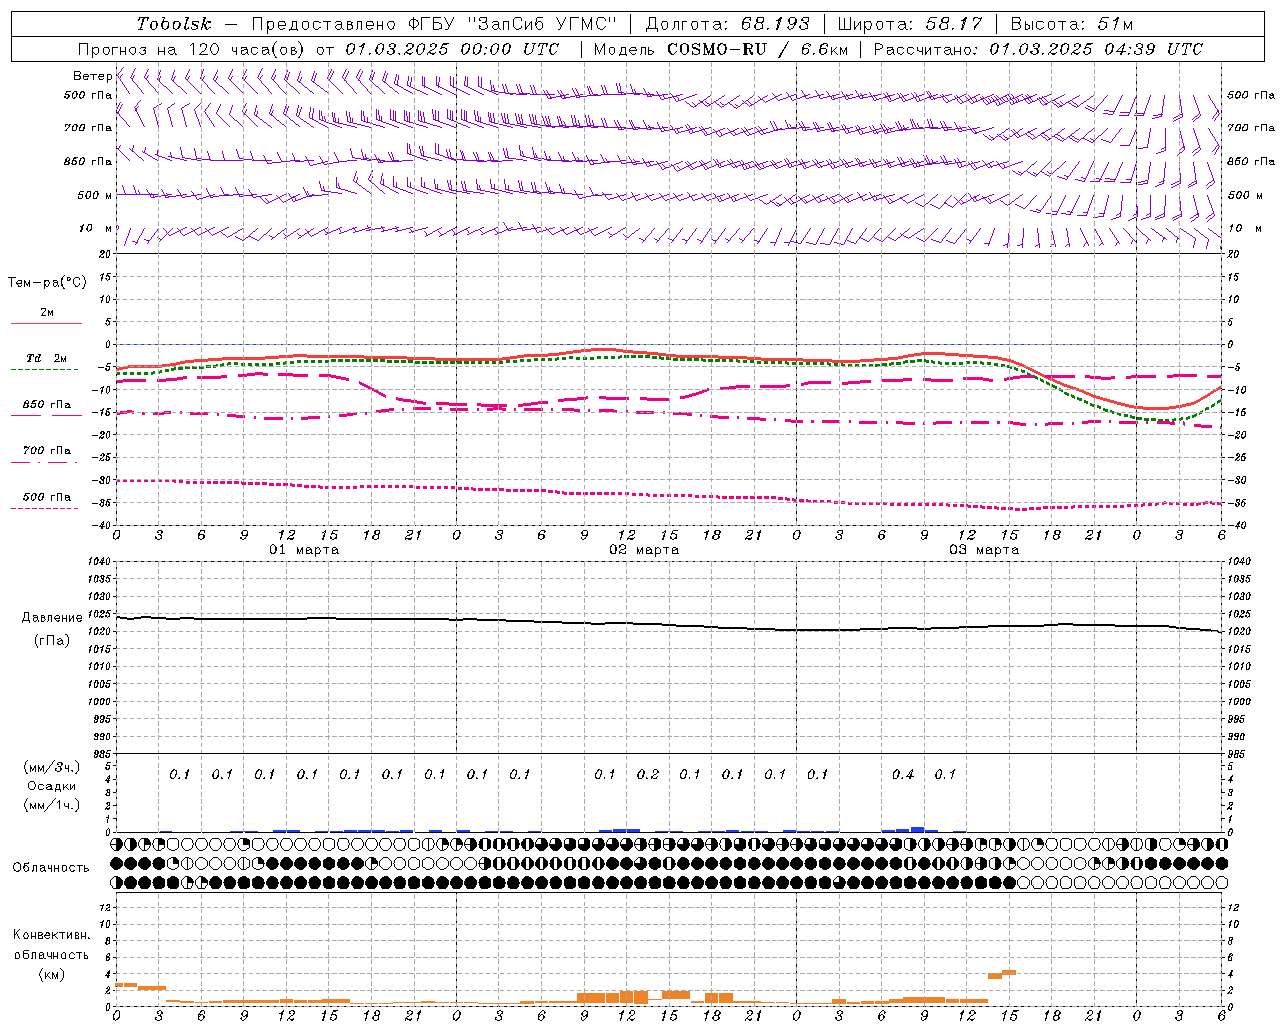Click the '0.4' precipitation value
This screenshot has height=1024, width=1280.
pos(903,774)
